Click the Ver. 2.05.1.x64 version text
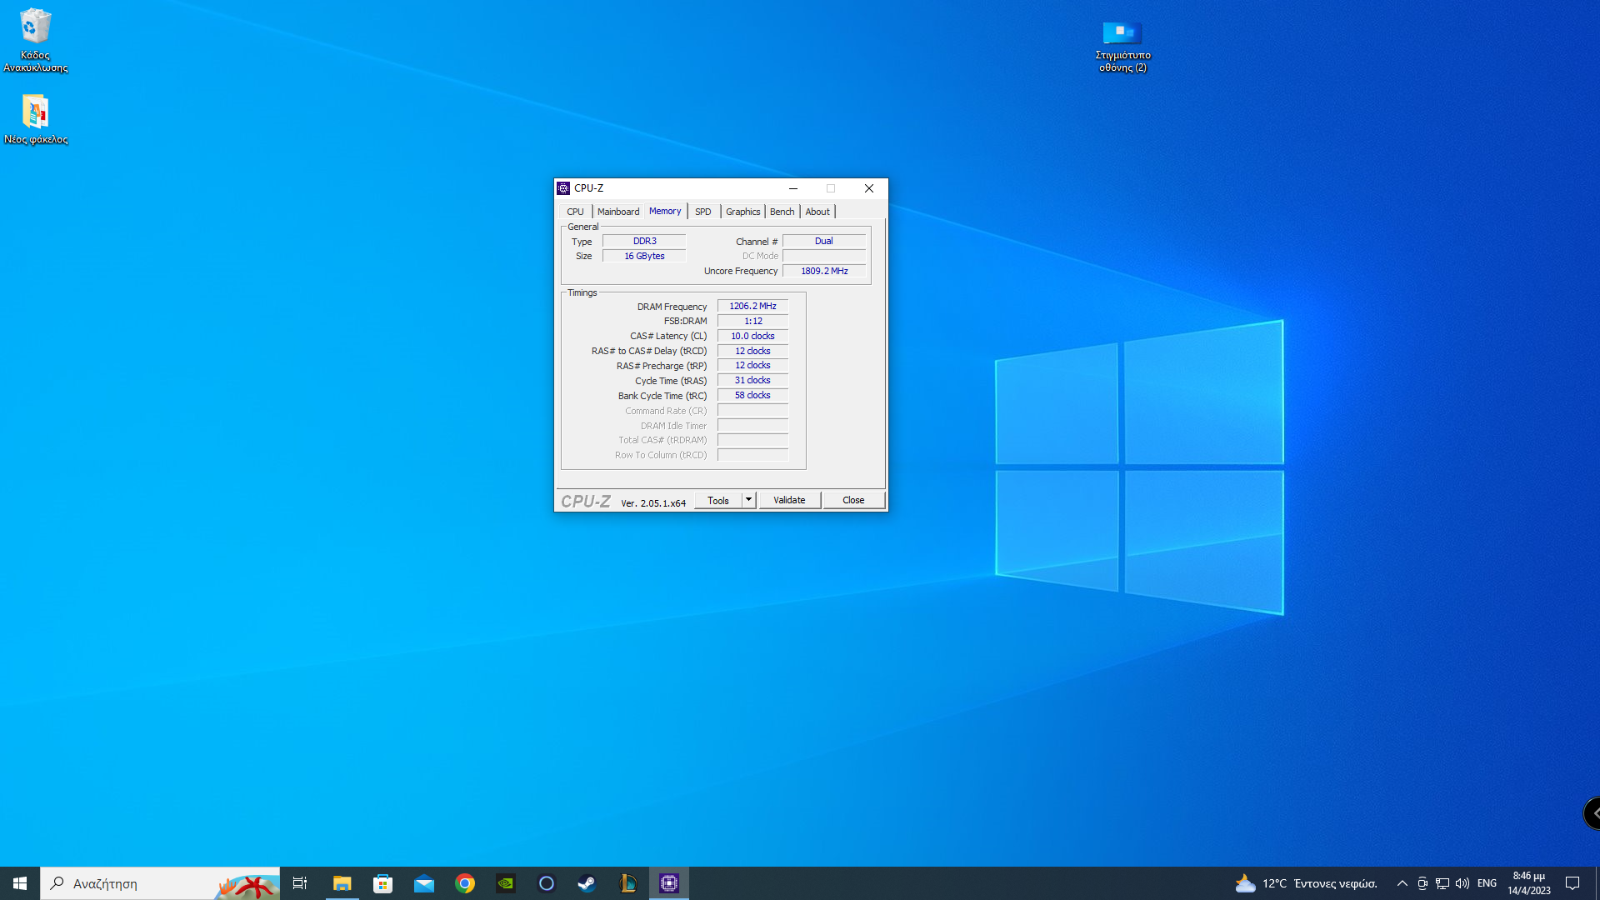Screen dimensions: 1600x900 pos(653,503)
